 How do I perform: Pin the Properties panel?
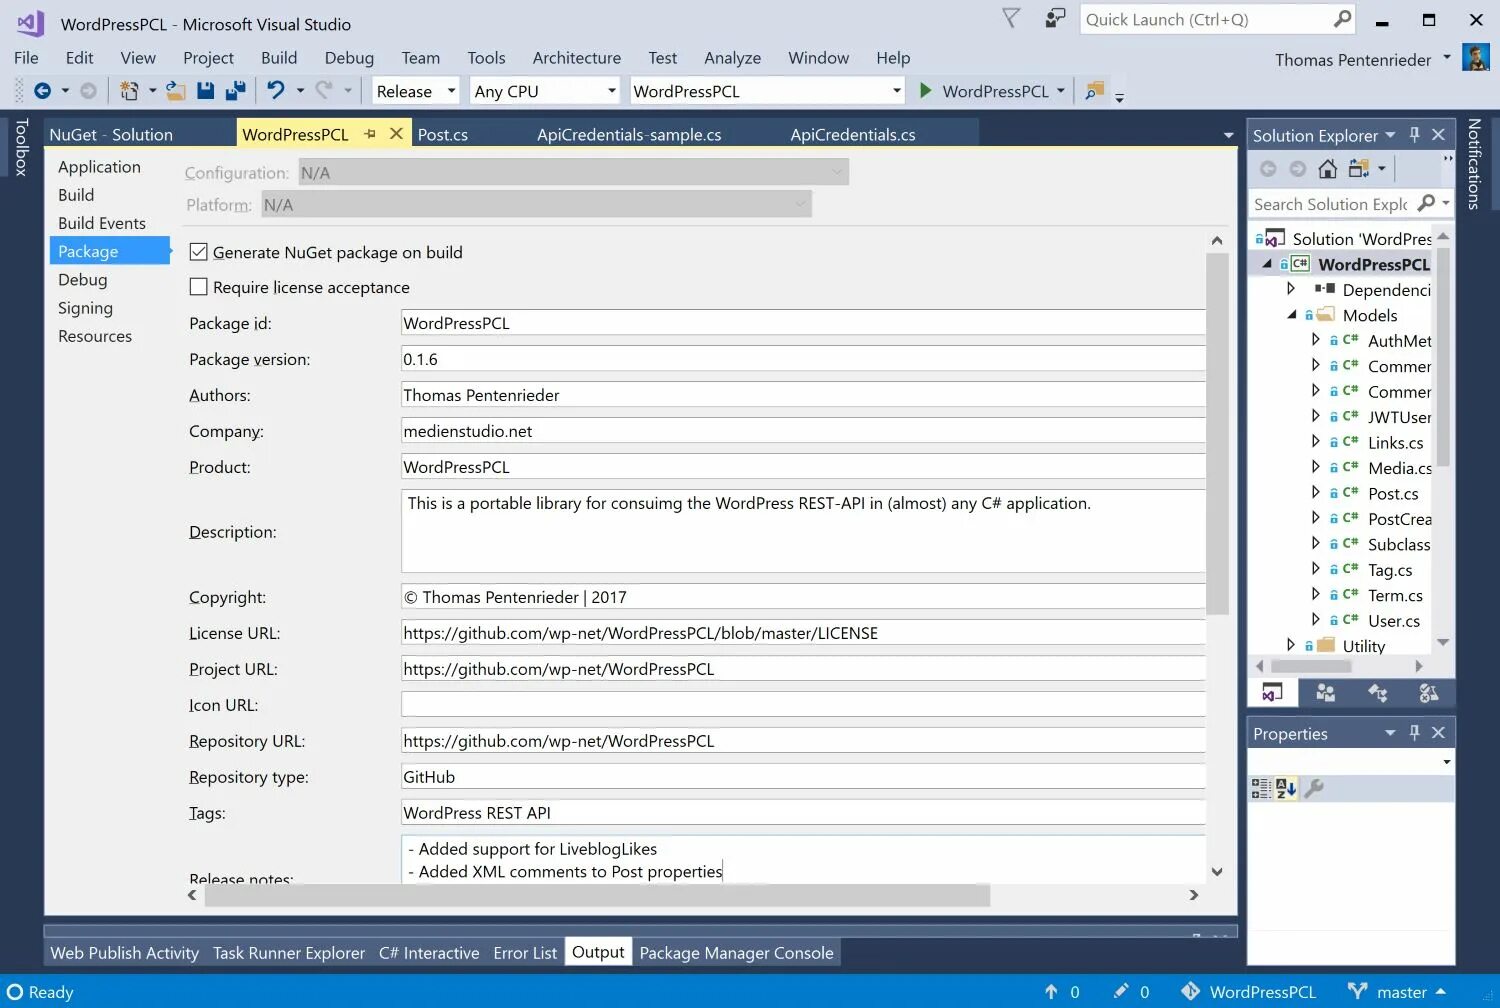click(1414, 732)
